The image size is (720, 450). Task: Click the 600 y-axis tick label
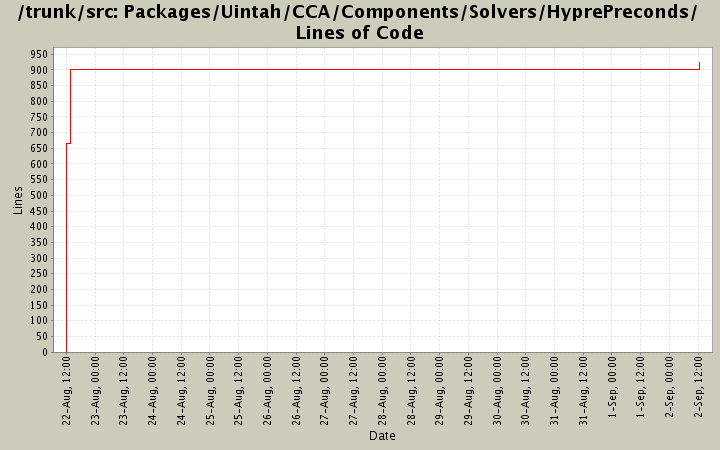coord(39,164)
